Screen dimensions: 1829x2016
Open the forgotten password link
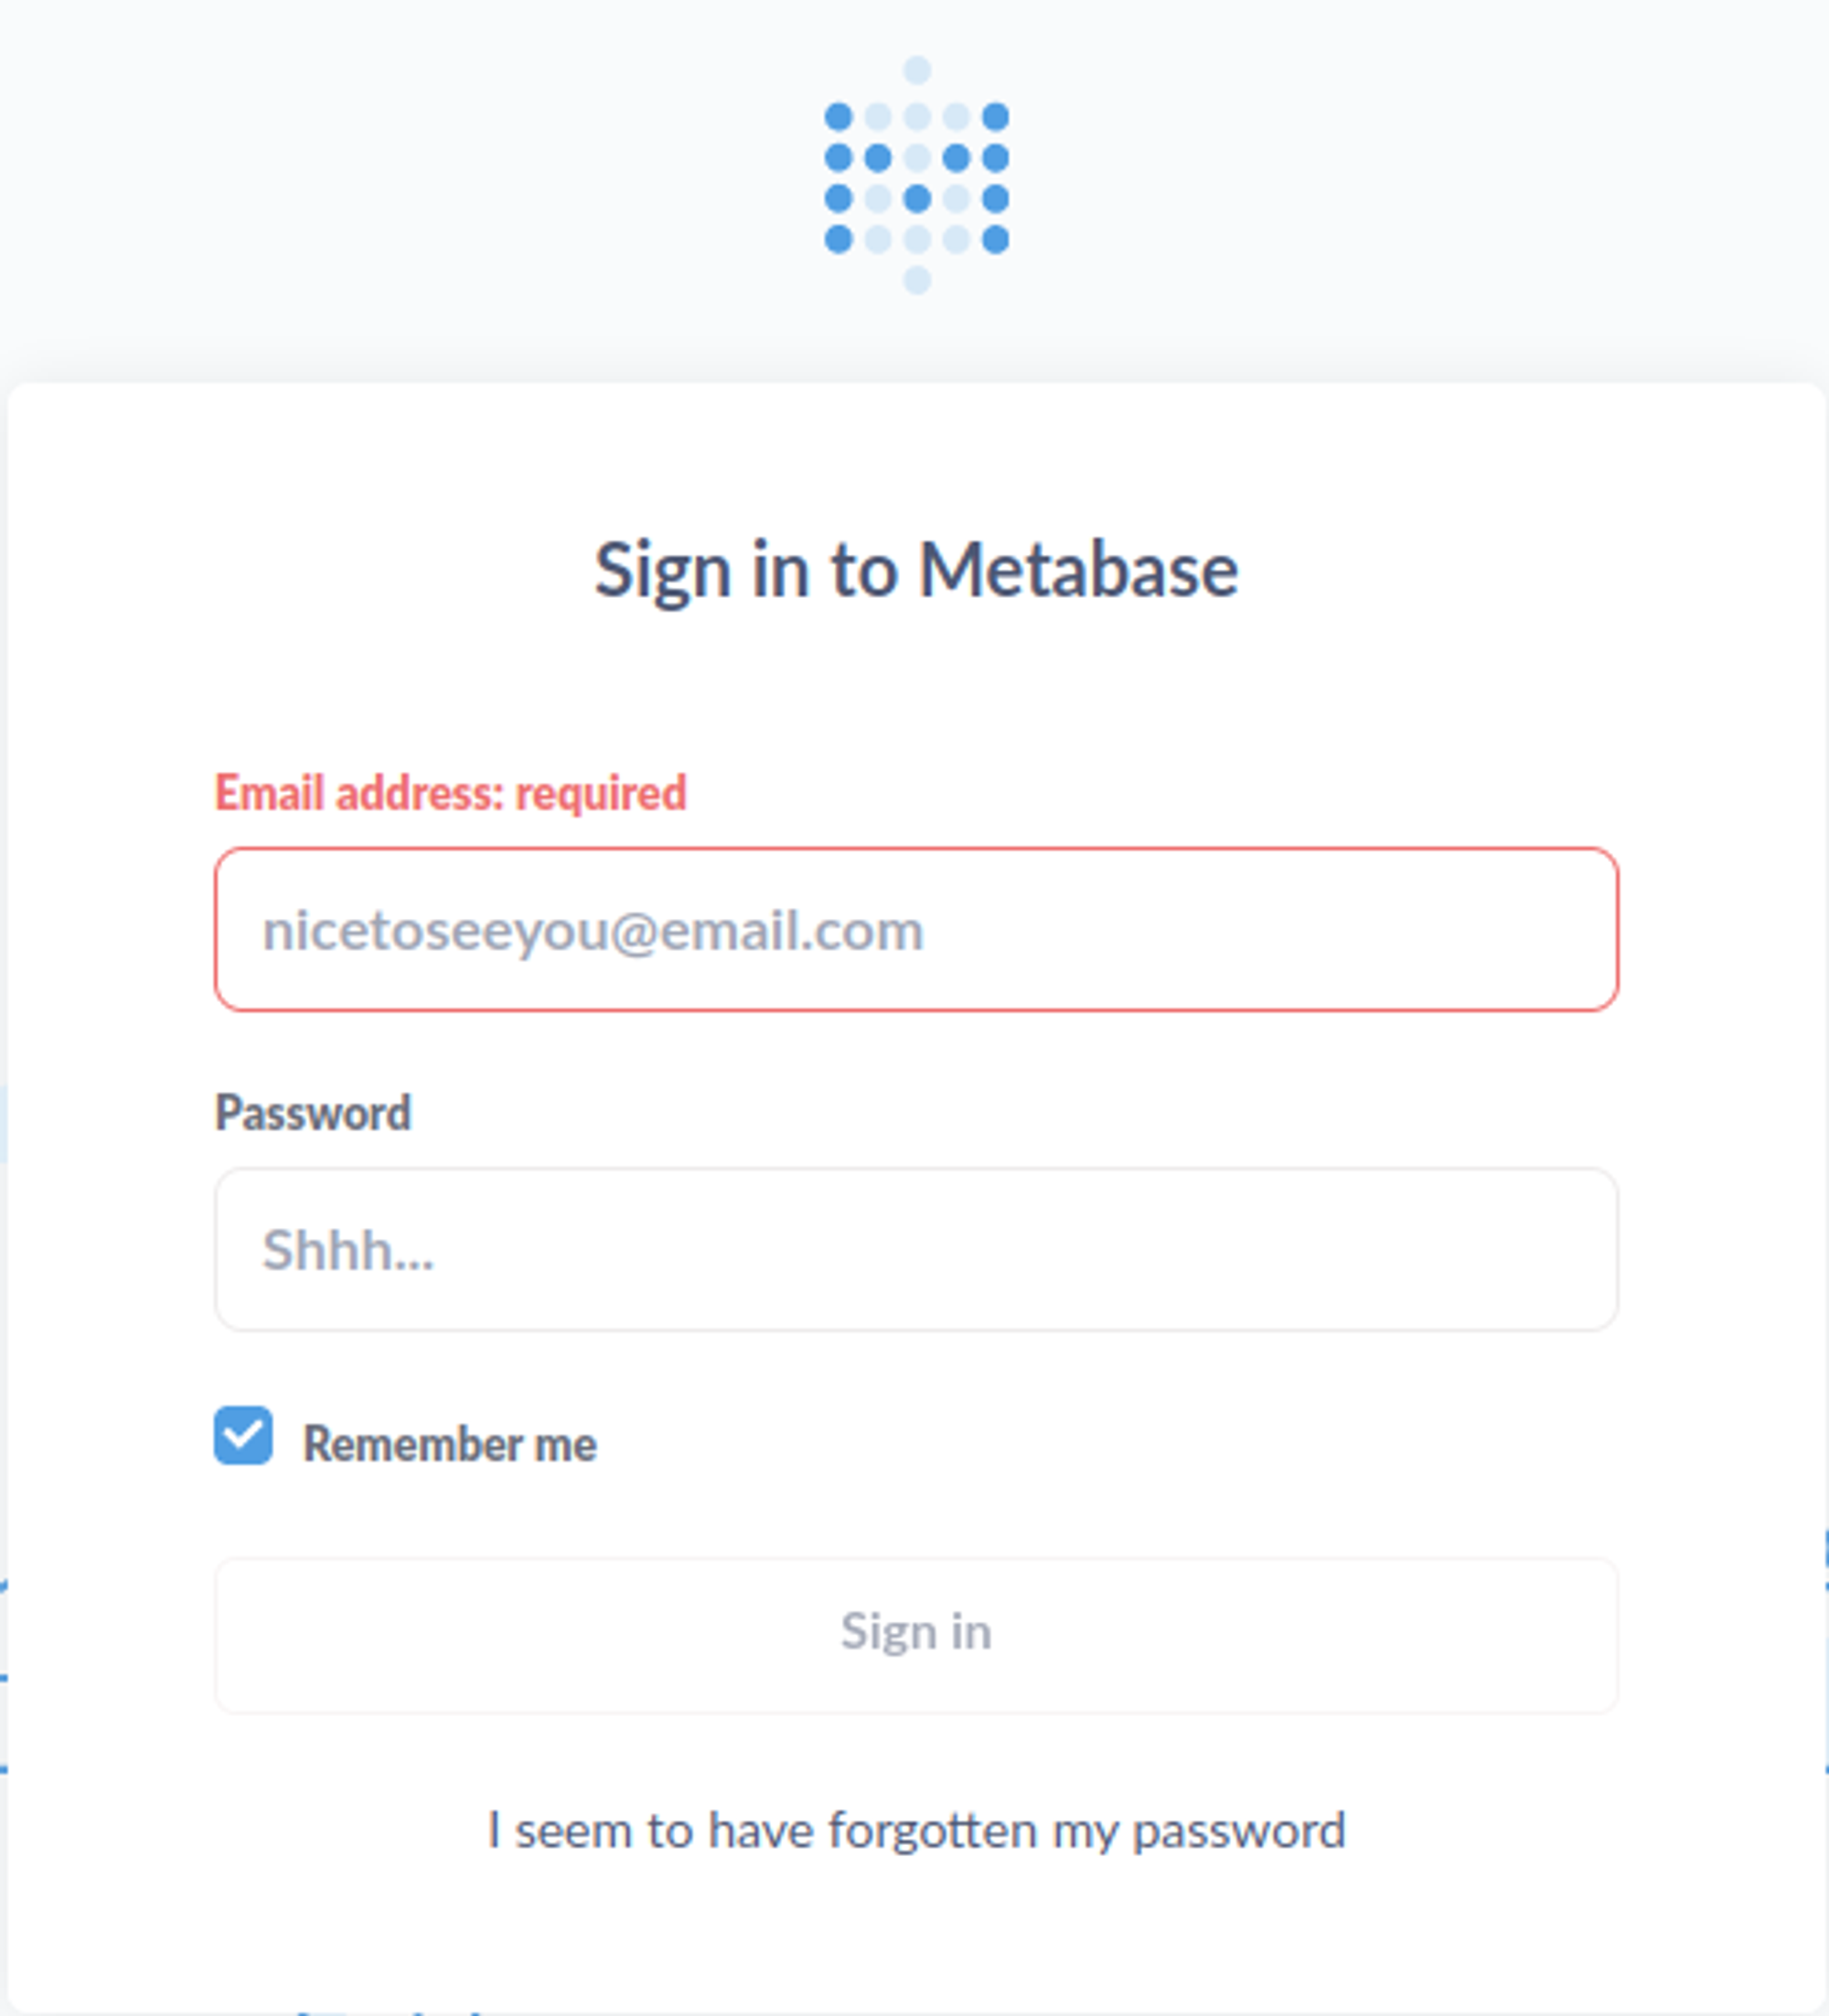[x=916, y=1830]
